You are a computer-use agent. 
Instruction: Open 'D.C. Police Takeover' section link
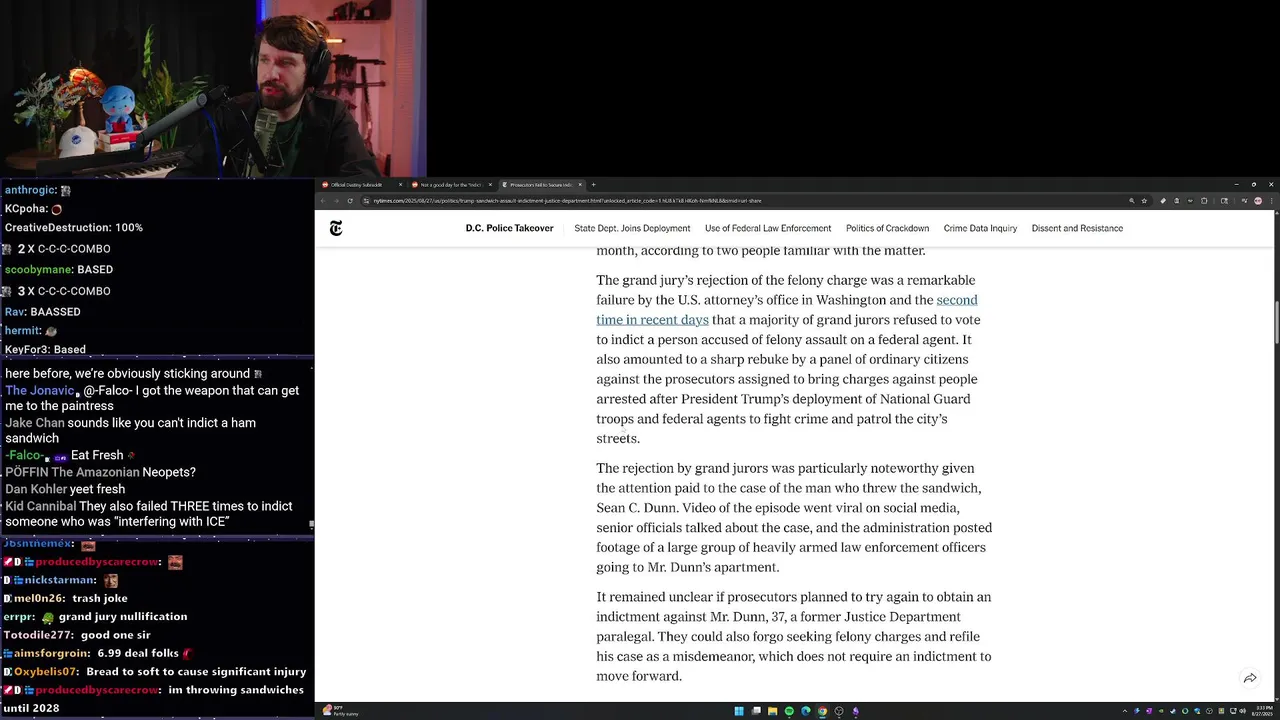tap(509, 229)
